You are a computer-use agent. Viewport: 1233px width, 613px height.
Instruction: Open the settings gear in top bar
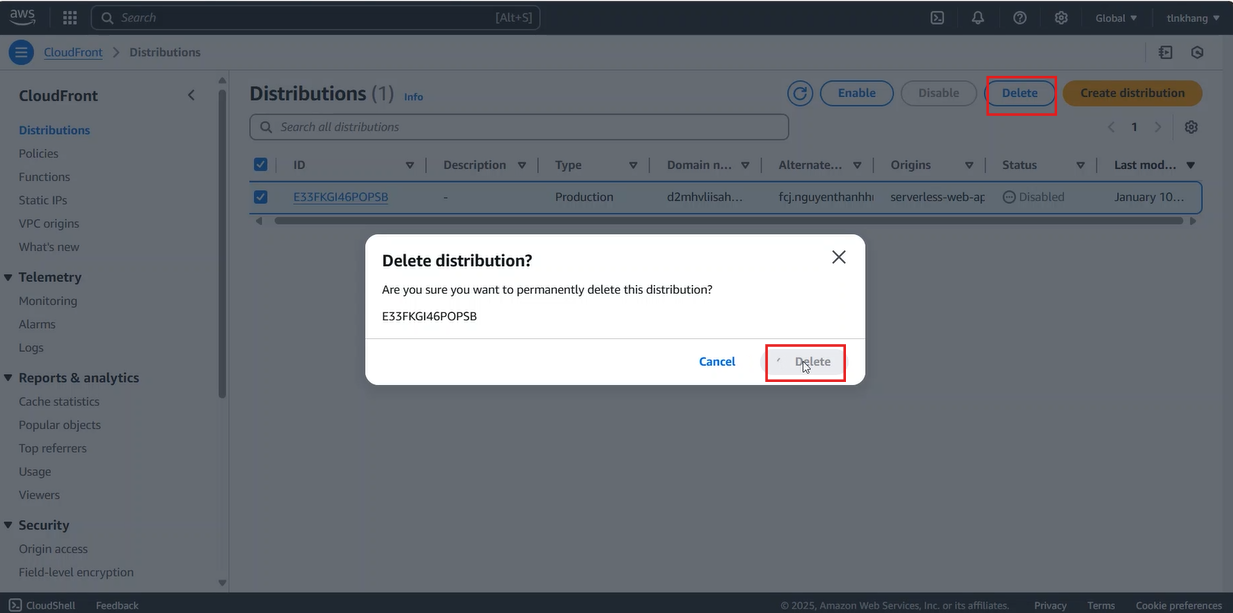1061,18
